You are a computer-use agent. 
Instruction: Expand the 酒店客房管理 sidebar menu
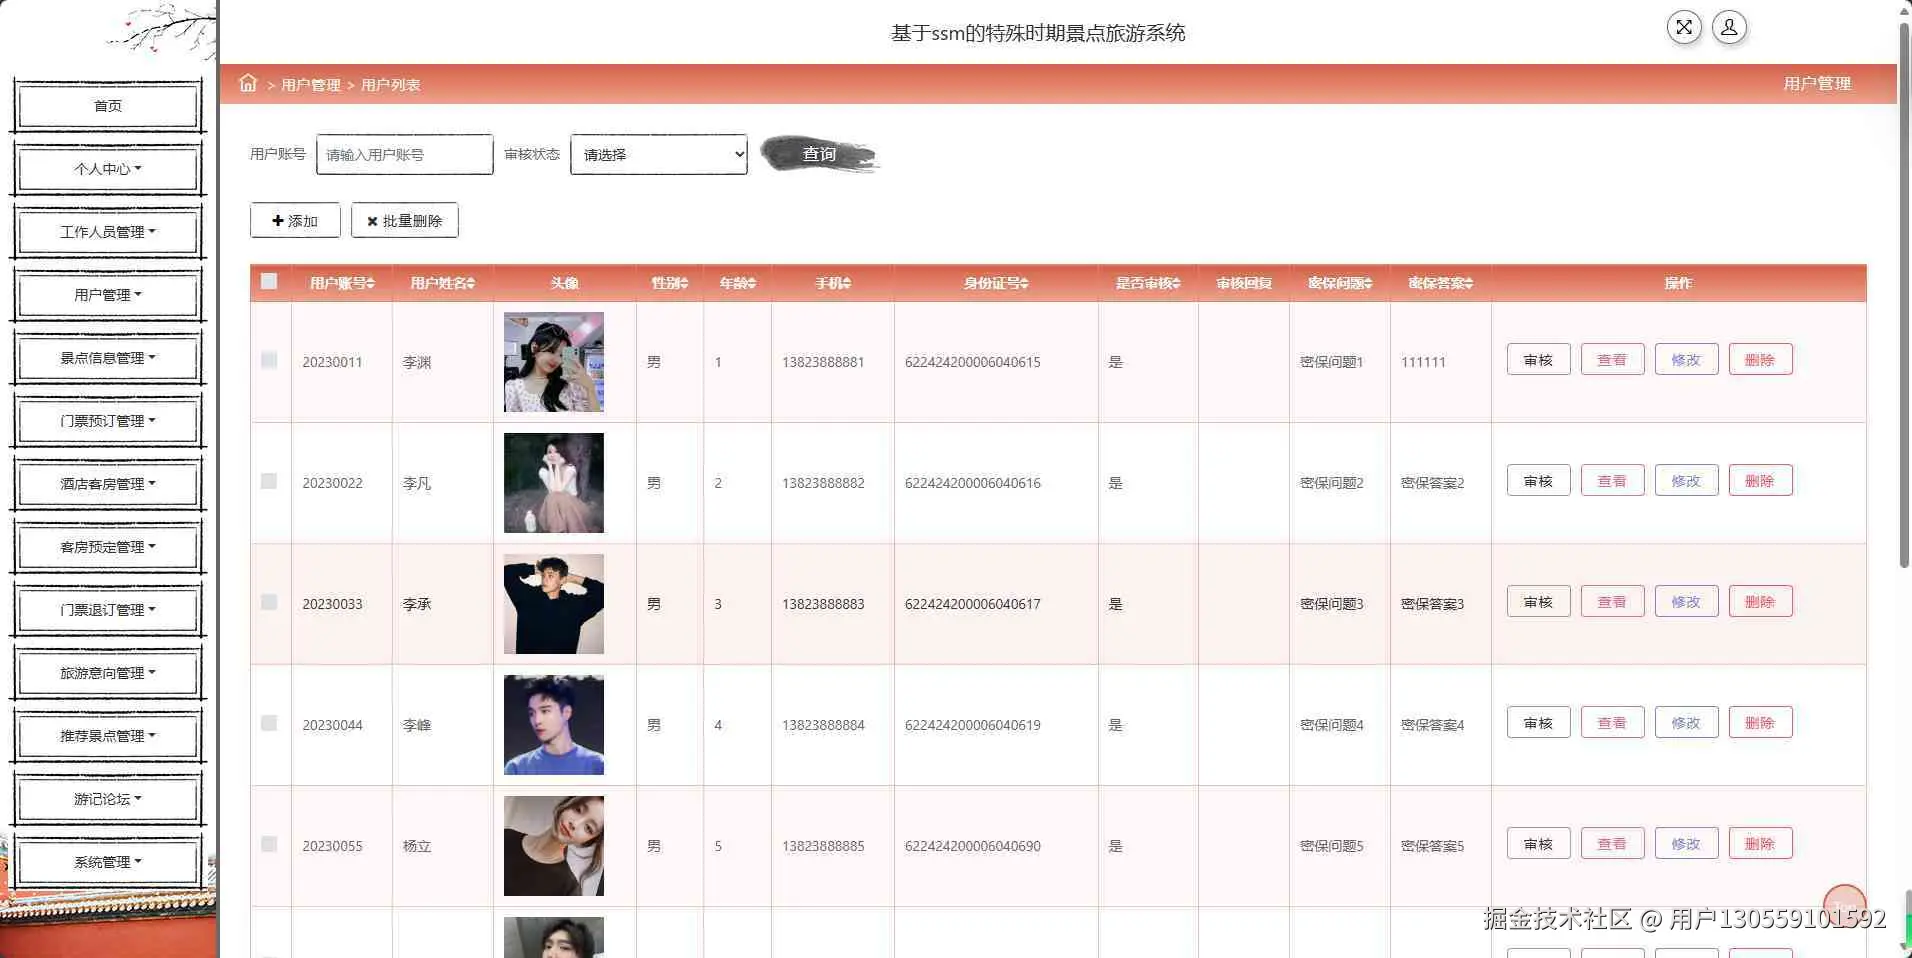[x=108, y=483]
